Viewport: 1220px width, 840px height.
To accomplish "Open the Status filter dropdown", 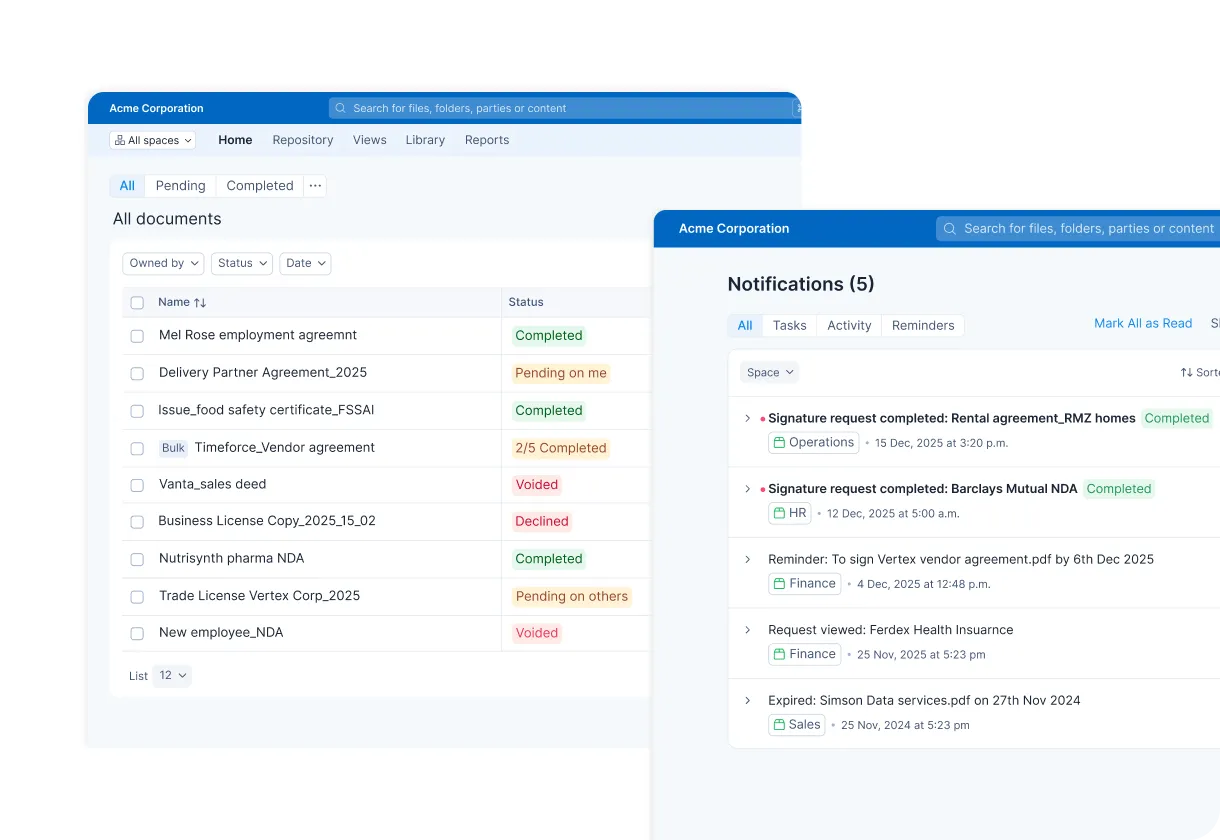I will 242,263.
